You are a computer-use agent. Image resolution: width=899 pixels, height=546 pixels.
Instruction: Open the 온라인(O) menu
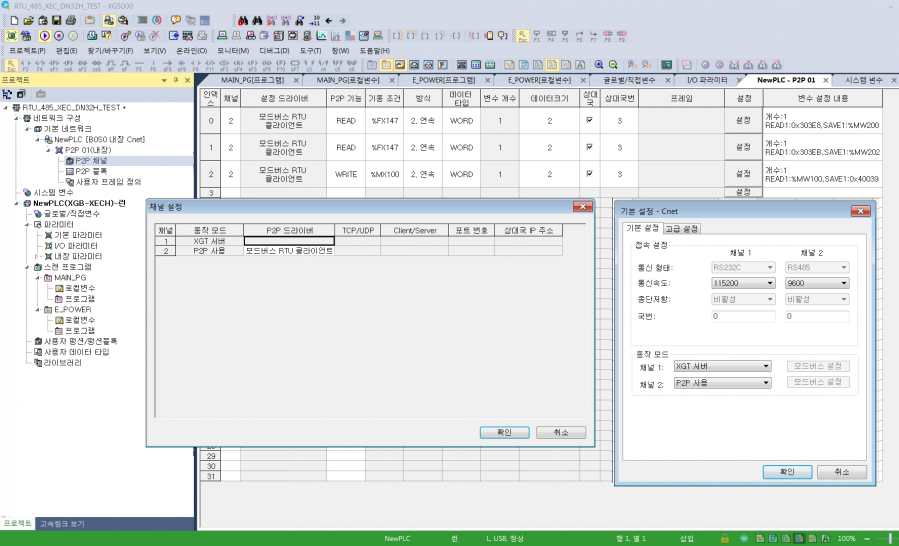coord(191,50)
